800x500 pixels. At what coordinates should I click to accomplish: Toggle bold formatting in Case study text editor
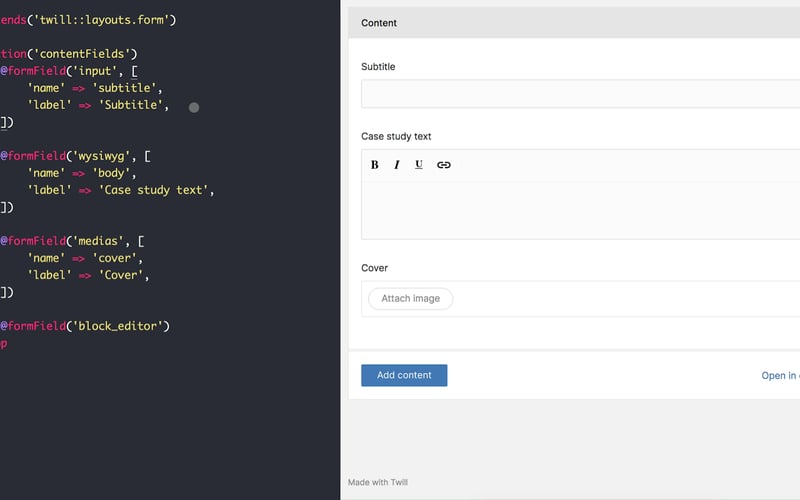click(374, 165)
